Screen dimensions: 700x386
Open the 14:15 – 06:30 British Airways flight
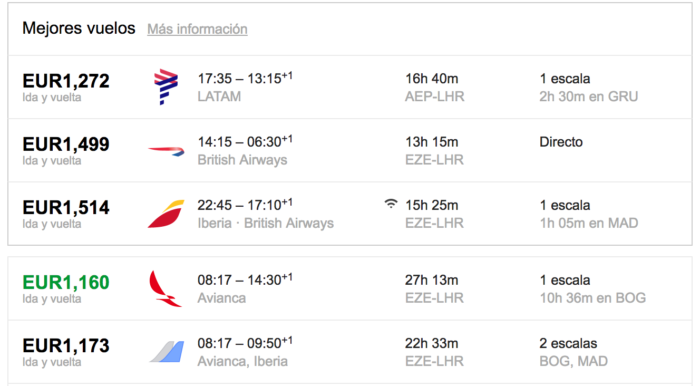tap(245, 142)
